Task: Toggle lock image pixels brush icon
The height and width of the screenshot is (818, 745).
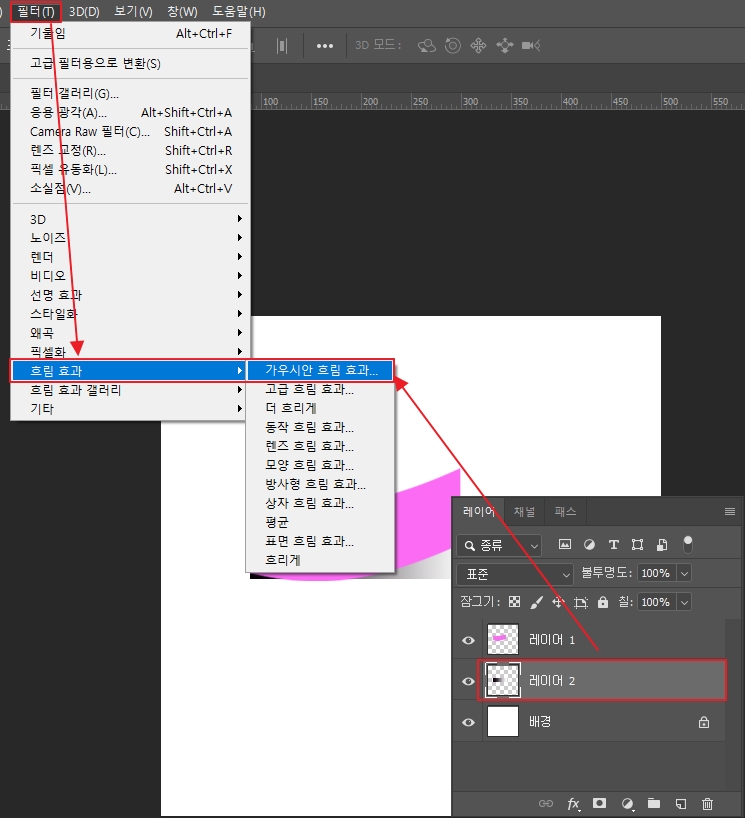Action: click(x=536, y=602)
